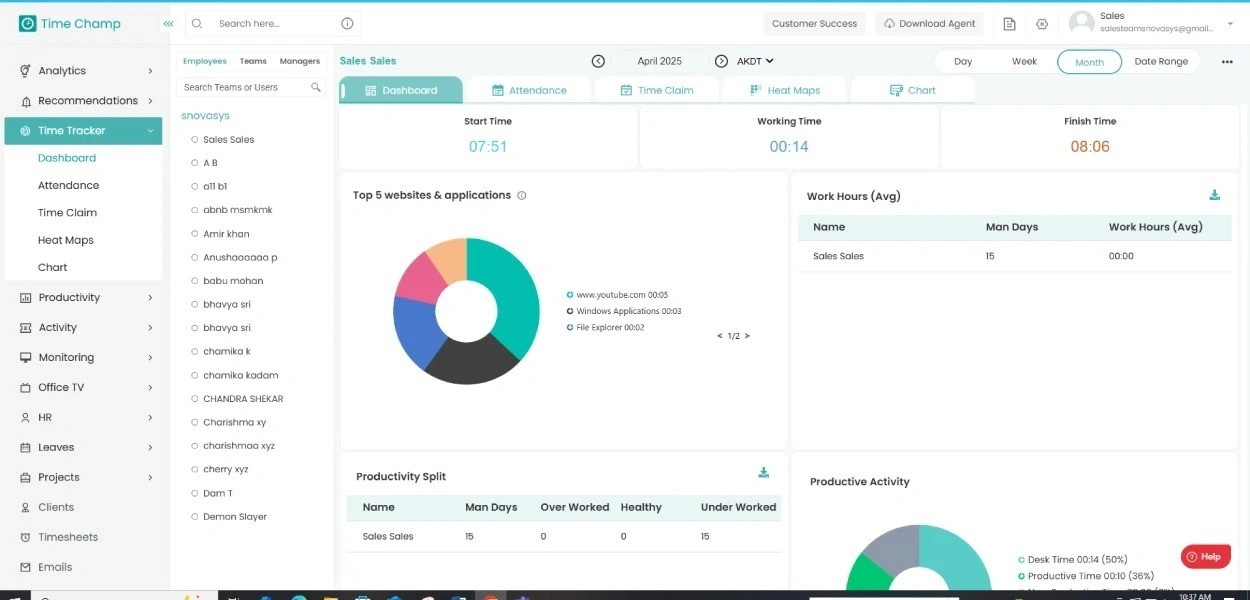This screenshot has height=600, width=1250.
Task: Open the three-dot more options menu
Action: click(x=1227, y=62)
